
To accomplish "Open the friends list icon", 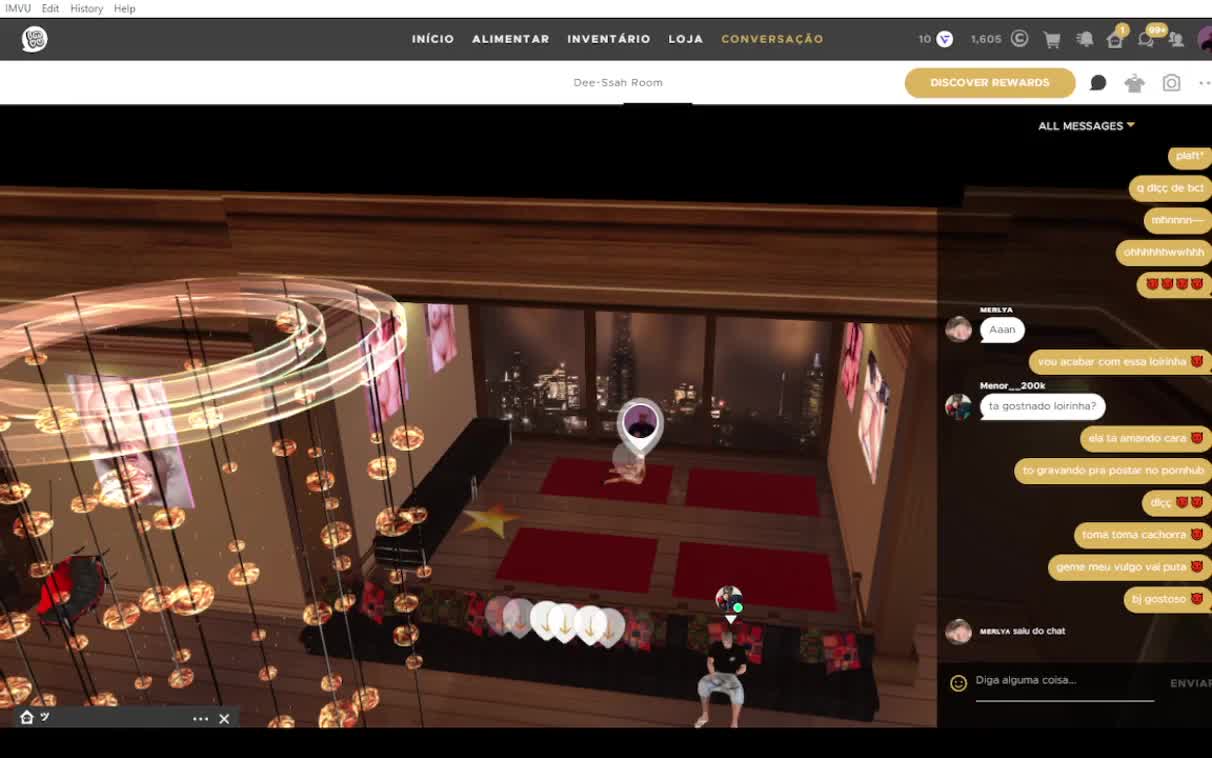I will [x=1177, y=40].
